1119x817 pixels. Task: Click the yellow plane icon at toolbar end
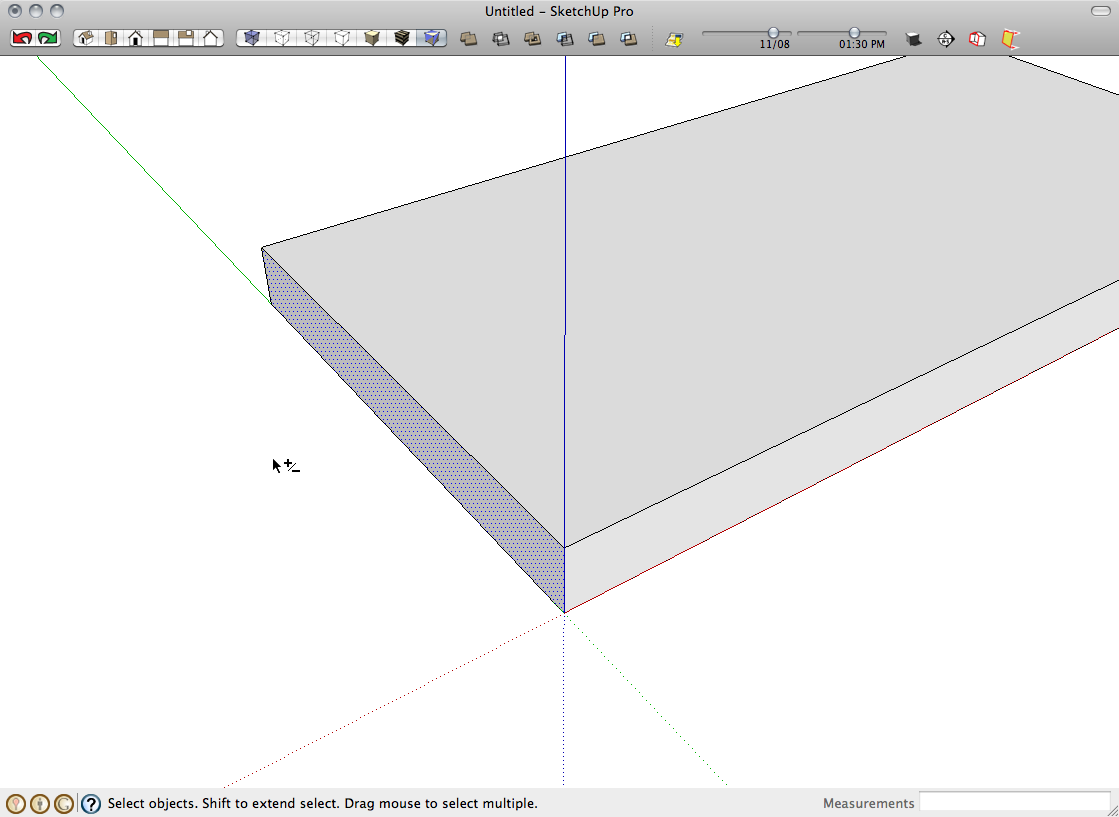click(x=1011, y=39)
